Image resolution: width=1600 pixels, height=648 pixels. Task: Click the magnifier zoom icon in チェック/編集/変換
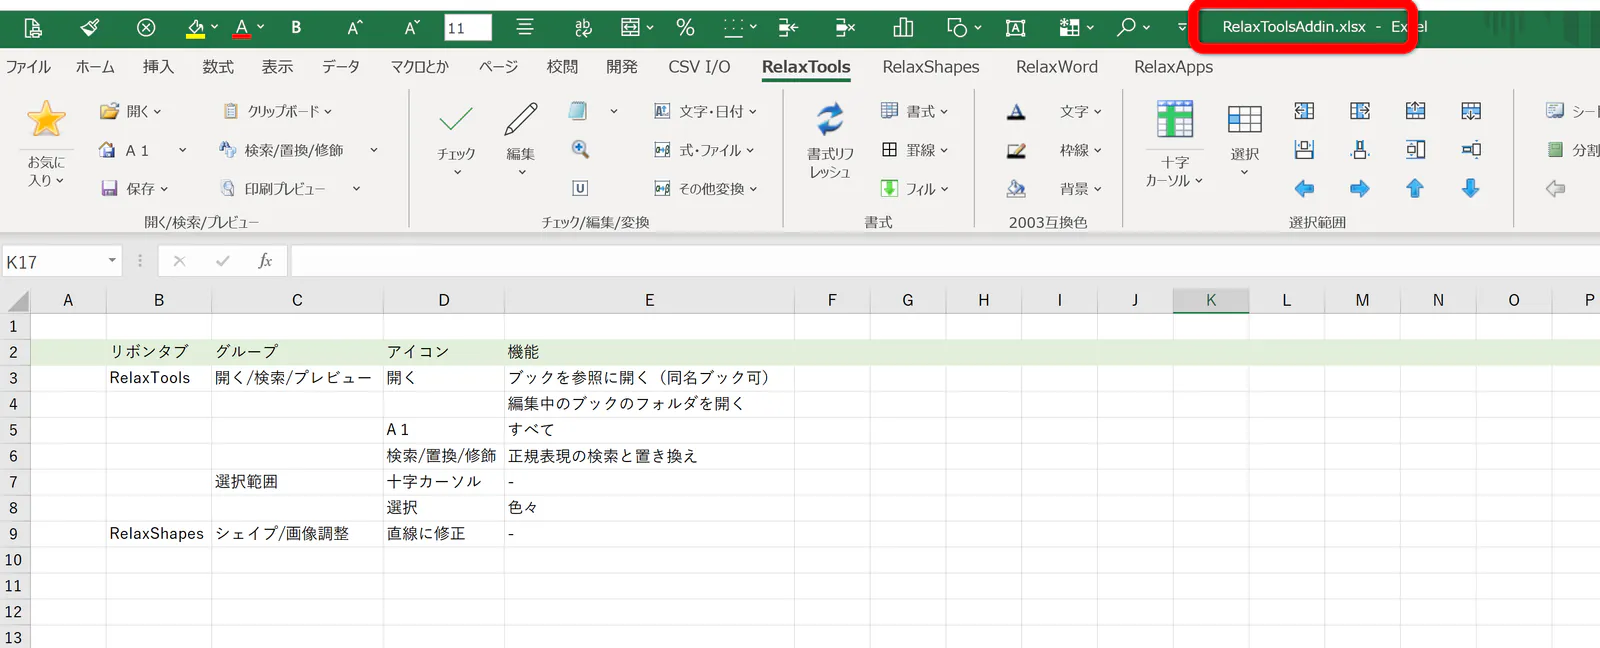[580, 150]
